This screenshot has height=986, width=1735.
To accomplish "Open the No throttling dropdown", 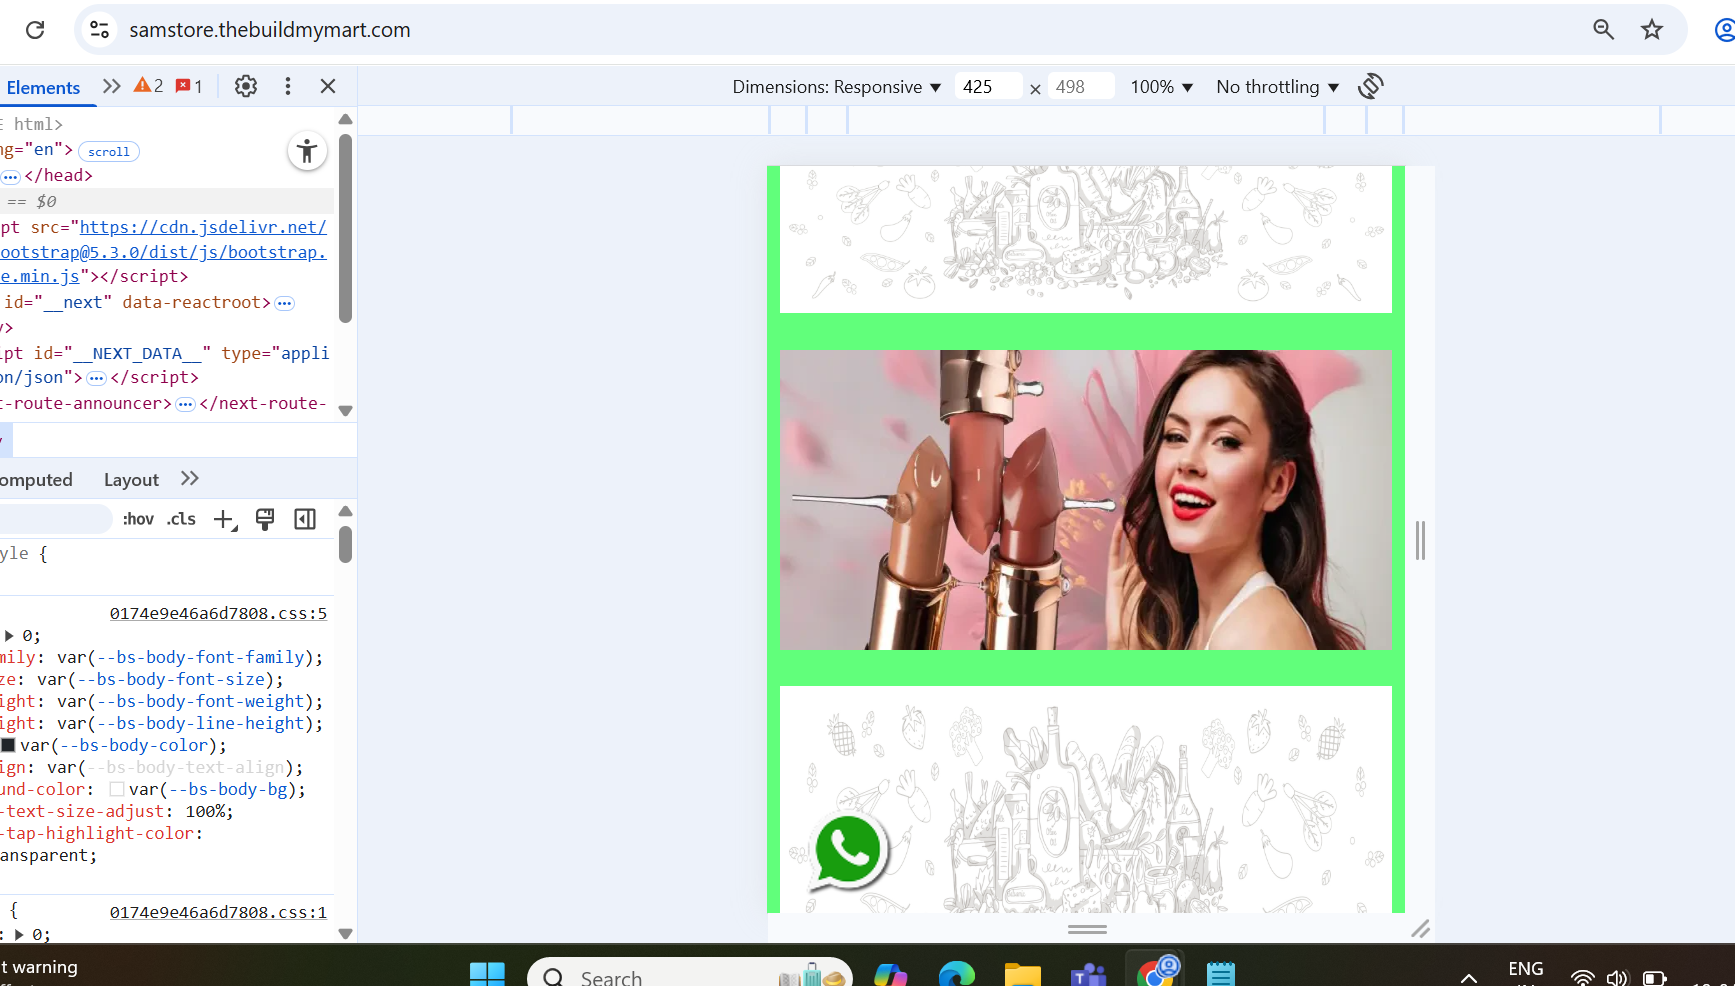I will tap(1278, 87).
